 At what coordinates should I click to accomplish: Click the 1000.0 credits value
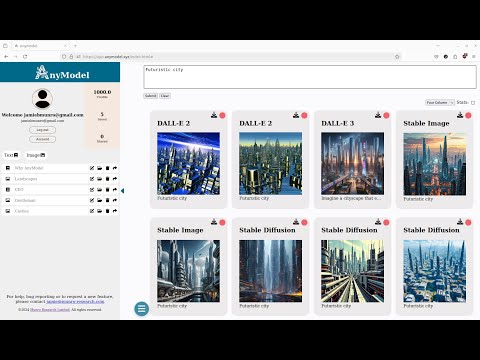102,92
